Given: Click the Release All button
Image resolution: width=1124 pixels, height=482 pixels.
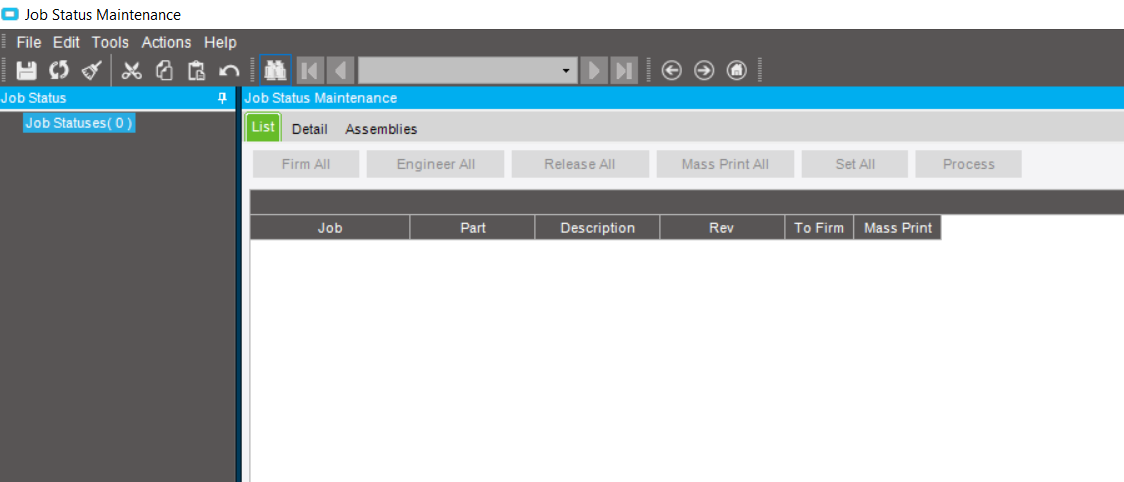Looking at the screenshot, I should click(x=580, y=164).
